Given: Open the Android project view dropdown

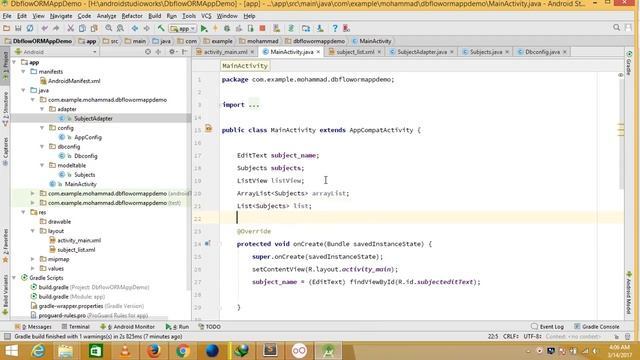Looking at the screenshot, I should click(x=56, y=52).
